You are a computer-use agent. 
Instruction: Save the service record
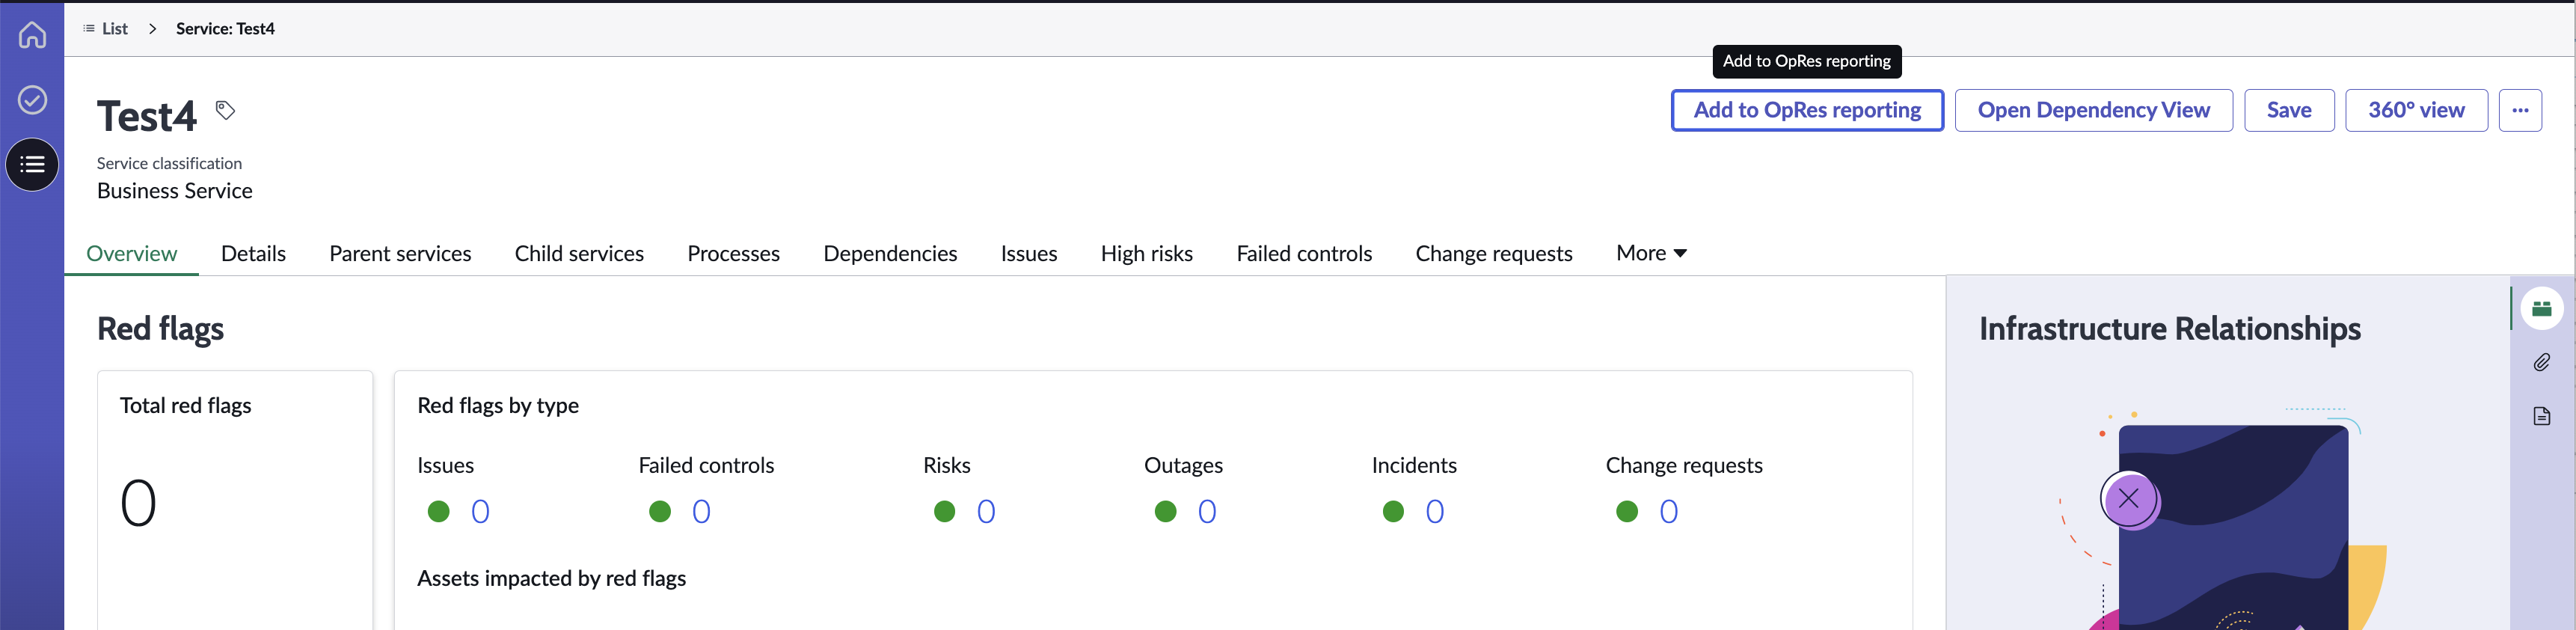[2288, 110]
